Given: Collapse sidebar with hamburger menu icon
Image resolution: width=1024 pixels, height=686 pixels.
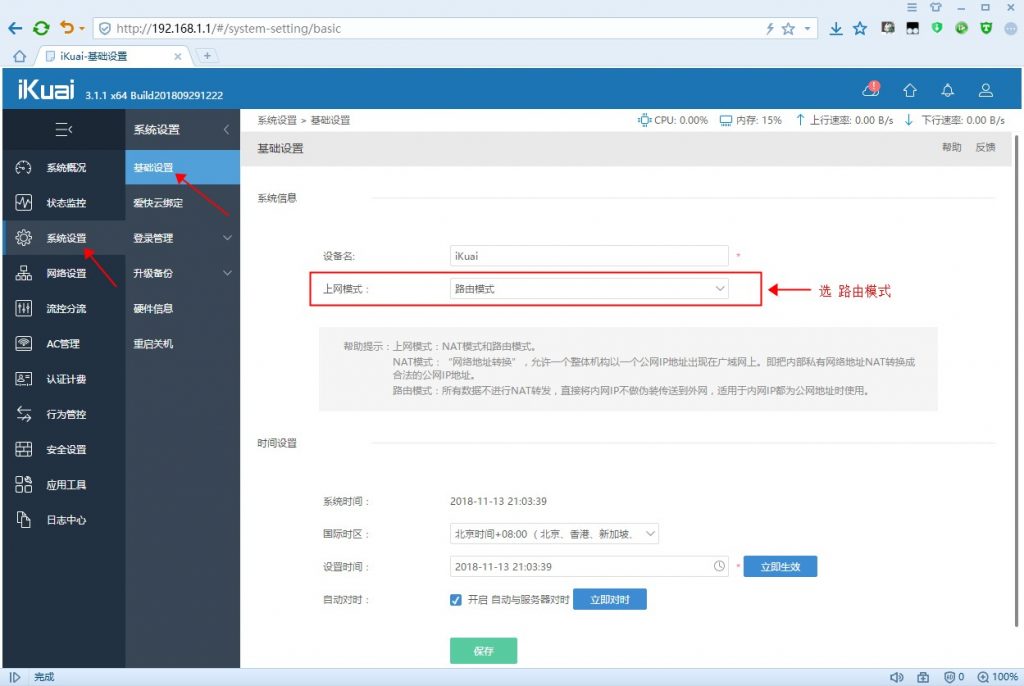Looking at the screenshot, I should coord(63,129).
